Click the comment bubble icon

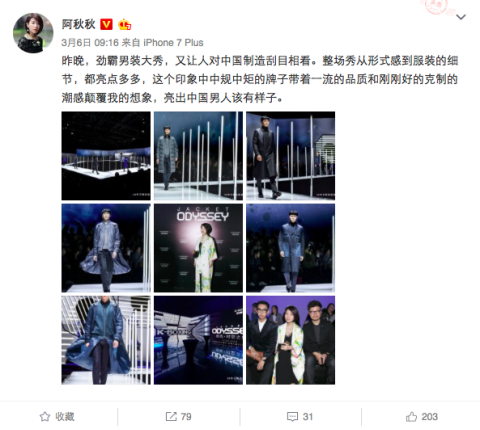tap(292, 417)
